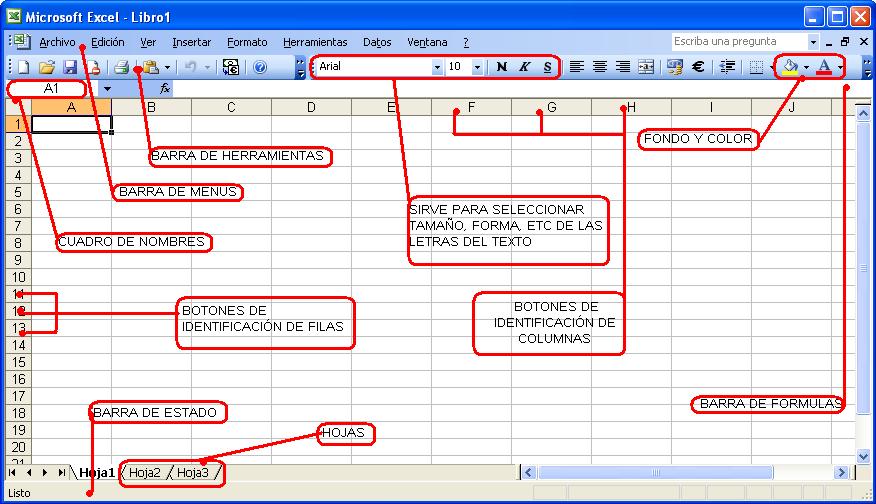Expand the 'Escriba una pregunta' dropdown arrow
This screenshot has width=876, height=504.
(813, 42)
